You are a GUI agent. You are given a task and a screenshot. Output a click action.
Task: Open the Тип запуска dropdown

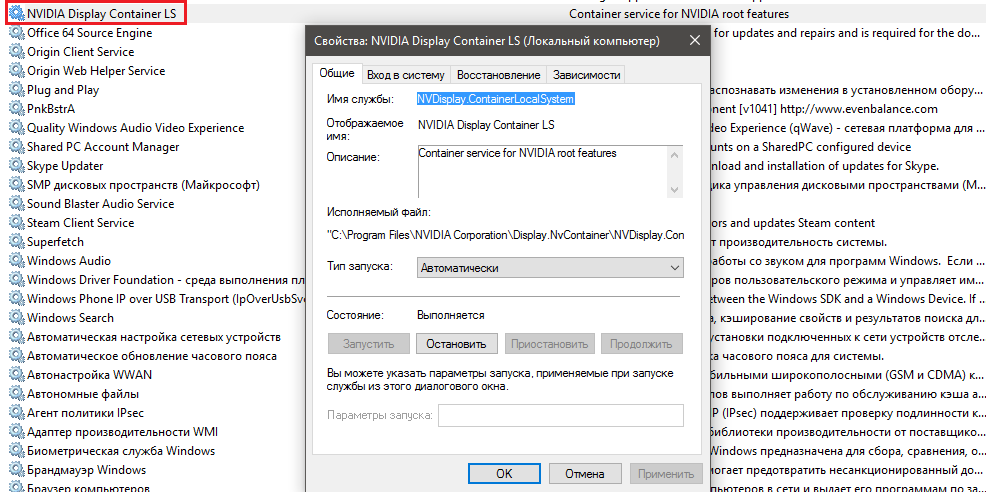(550, 268)
